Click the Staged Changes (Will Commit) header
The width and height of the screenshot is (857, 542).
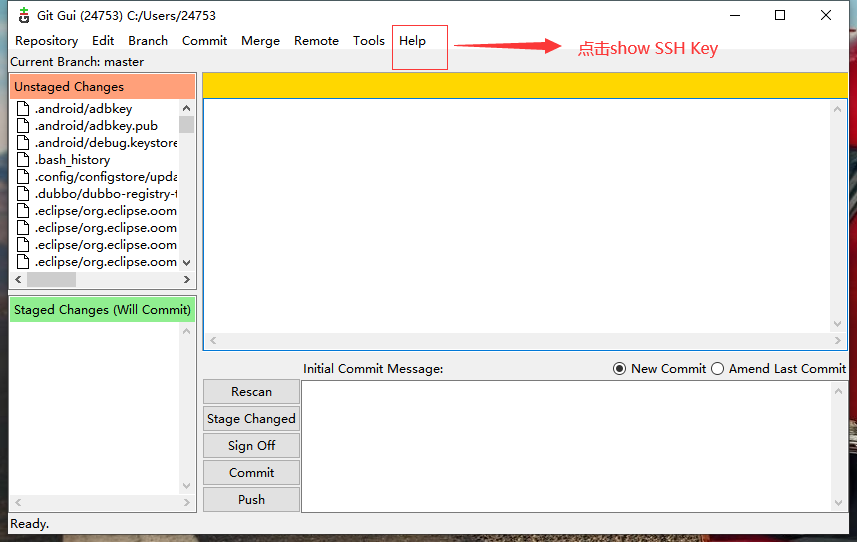coord(102,310)
